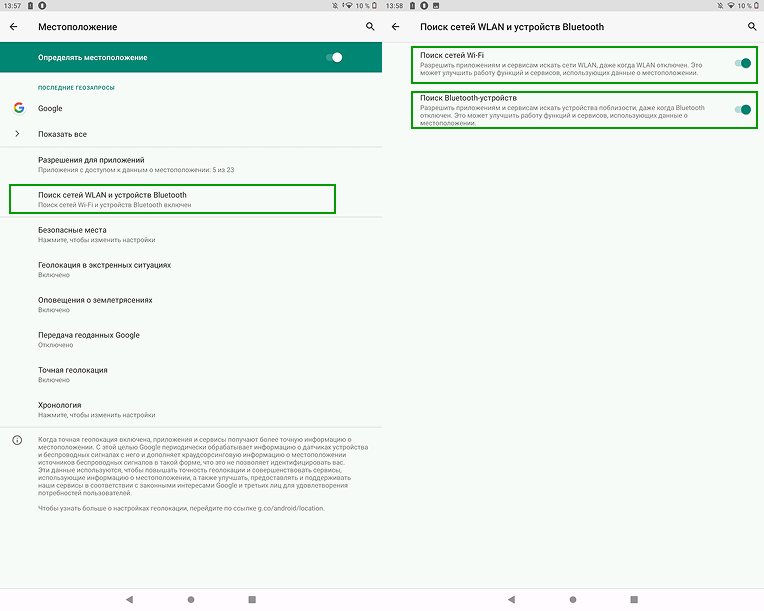Open search in the WLAN and Bluetooth screen
Viewport: 764px width, 611px height.
[x=752, y=27]
